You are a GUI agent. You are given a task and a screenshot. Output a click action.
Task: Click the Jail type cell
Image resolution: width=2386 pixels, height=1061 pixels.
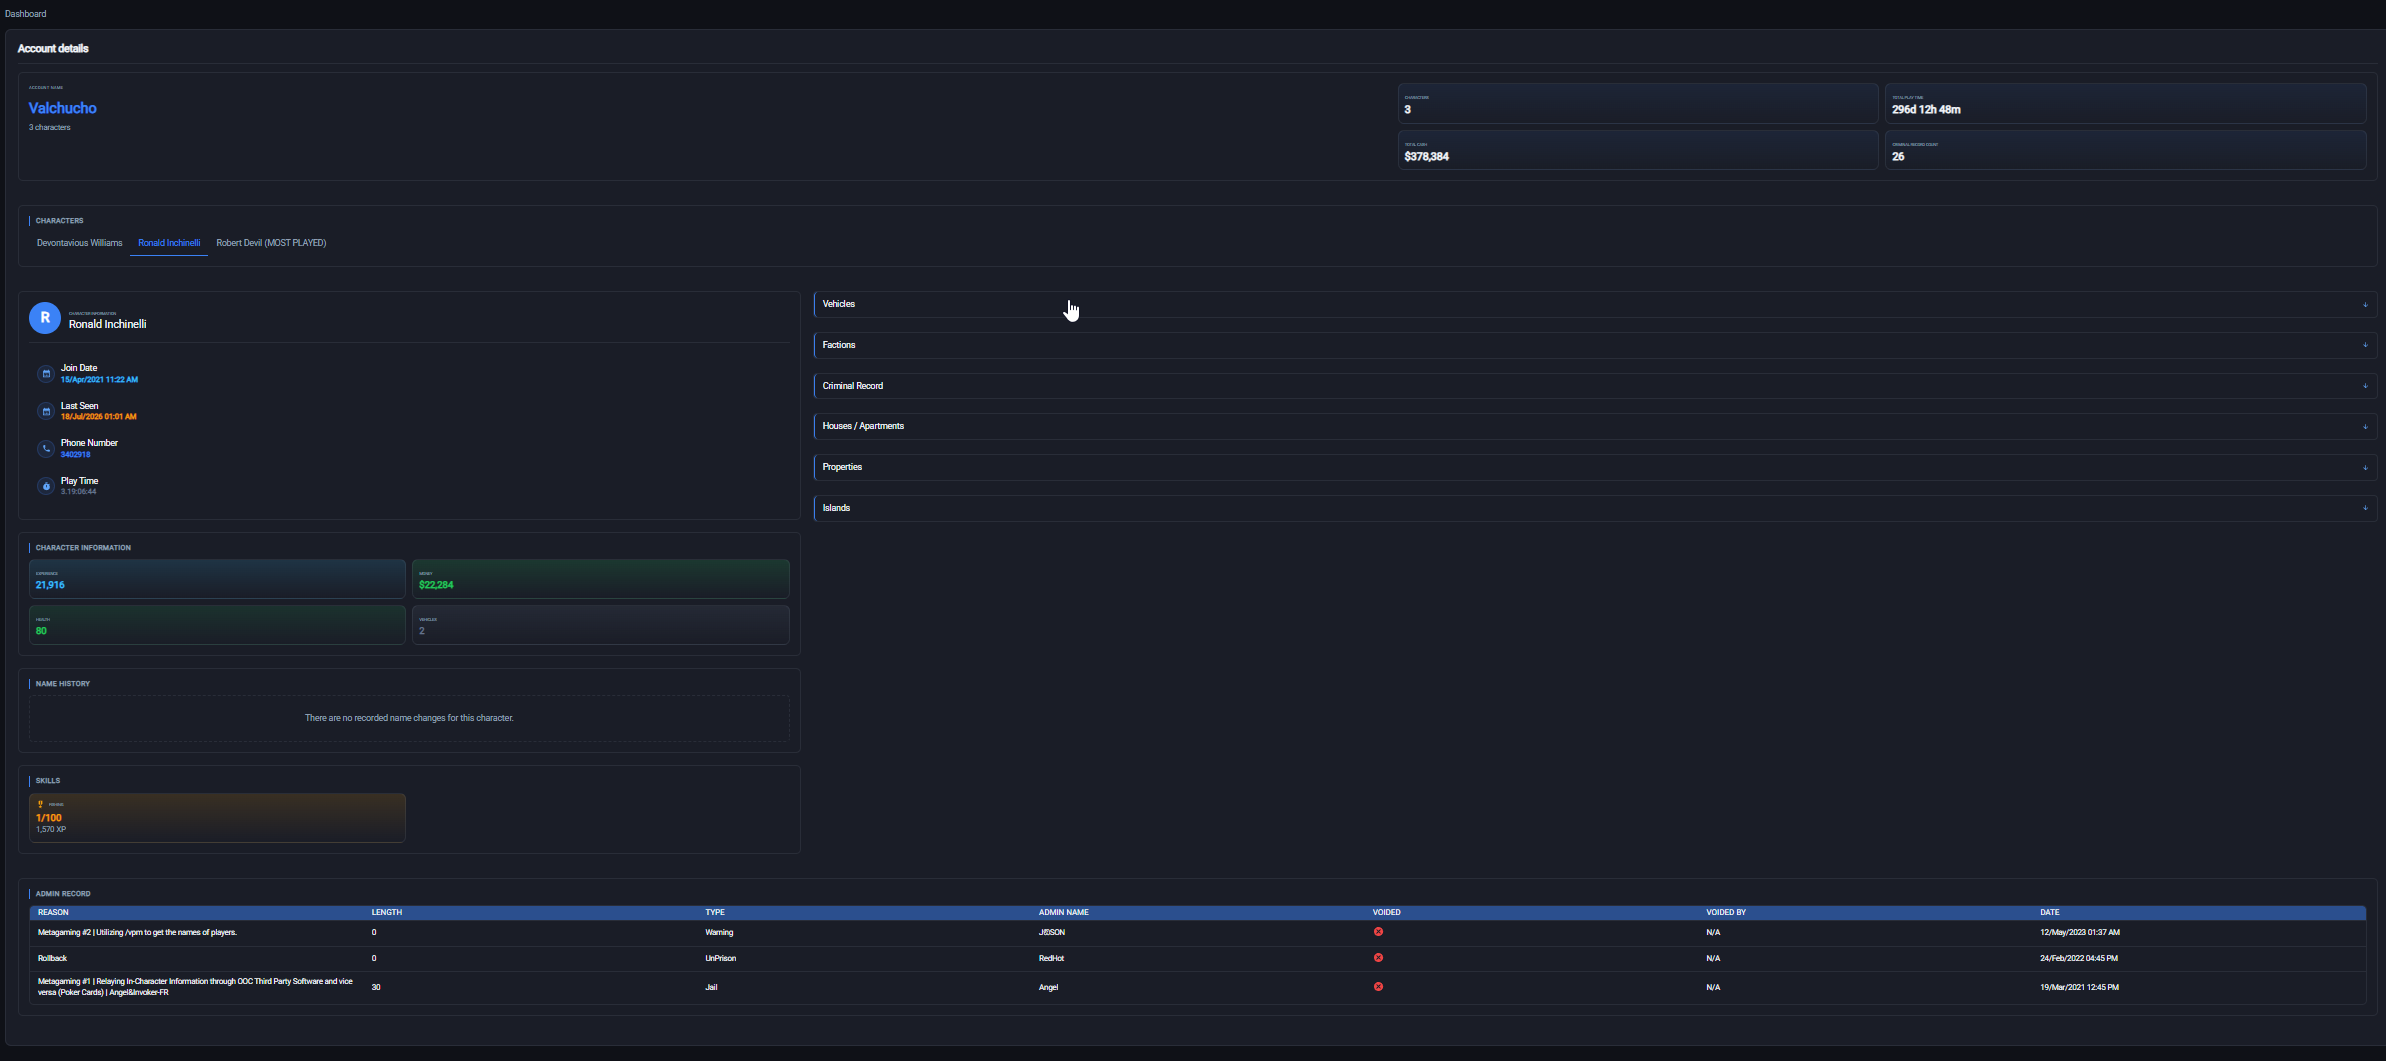coord(711,987)
